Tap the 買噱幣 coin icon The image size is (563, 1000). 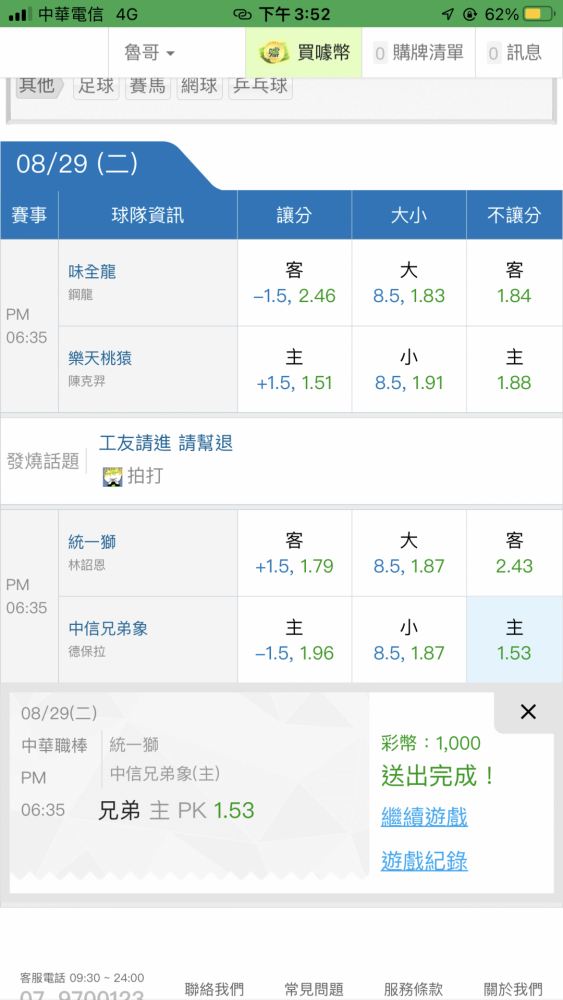(274, 53)
